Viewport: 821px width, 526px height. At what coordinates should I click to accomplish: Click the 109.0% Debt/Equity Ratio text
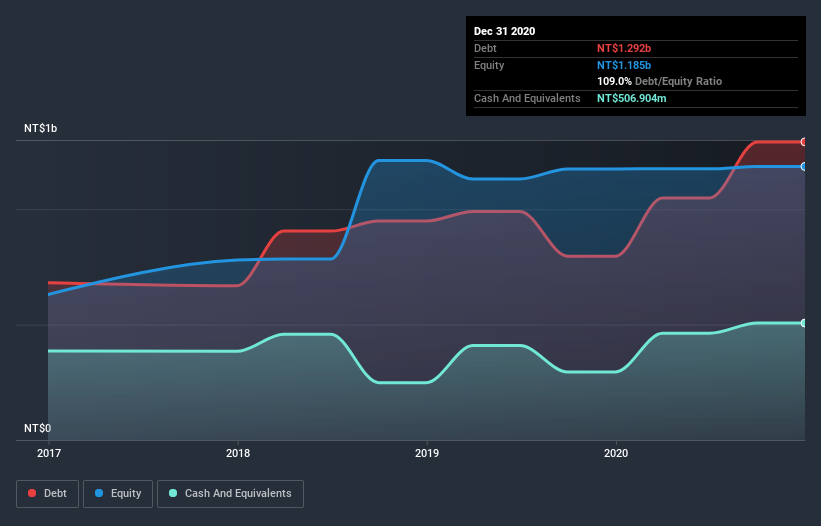pyautogui.click(x=659, y=81)
